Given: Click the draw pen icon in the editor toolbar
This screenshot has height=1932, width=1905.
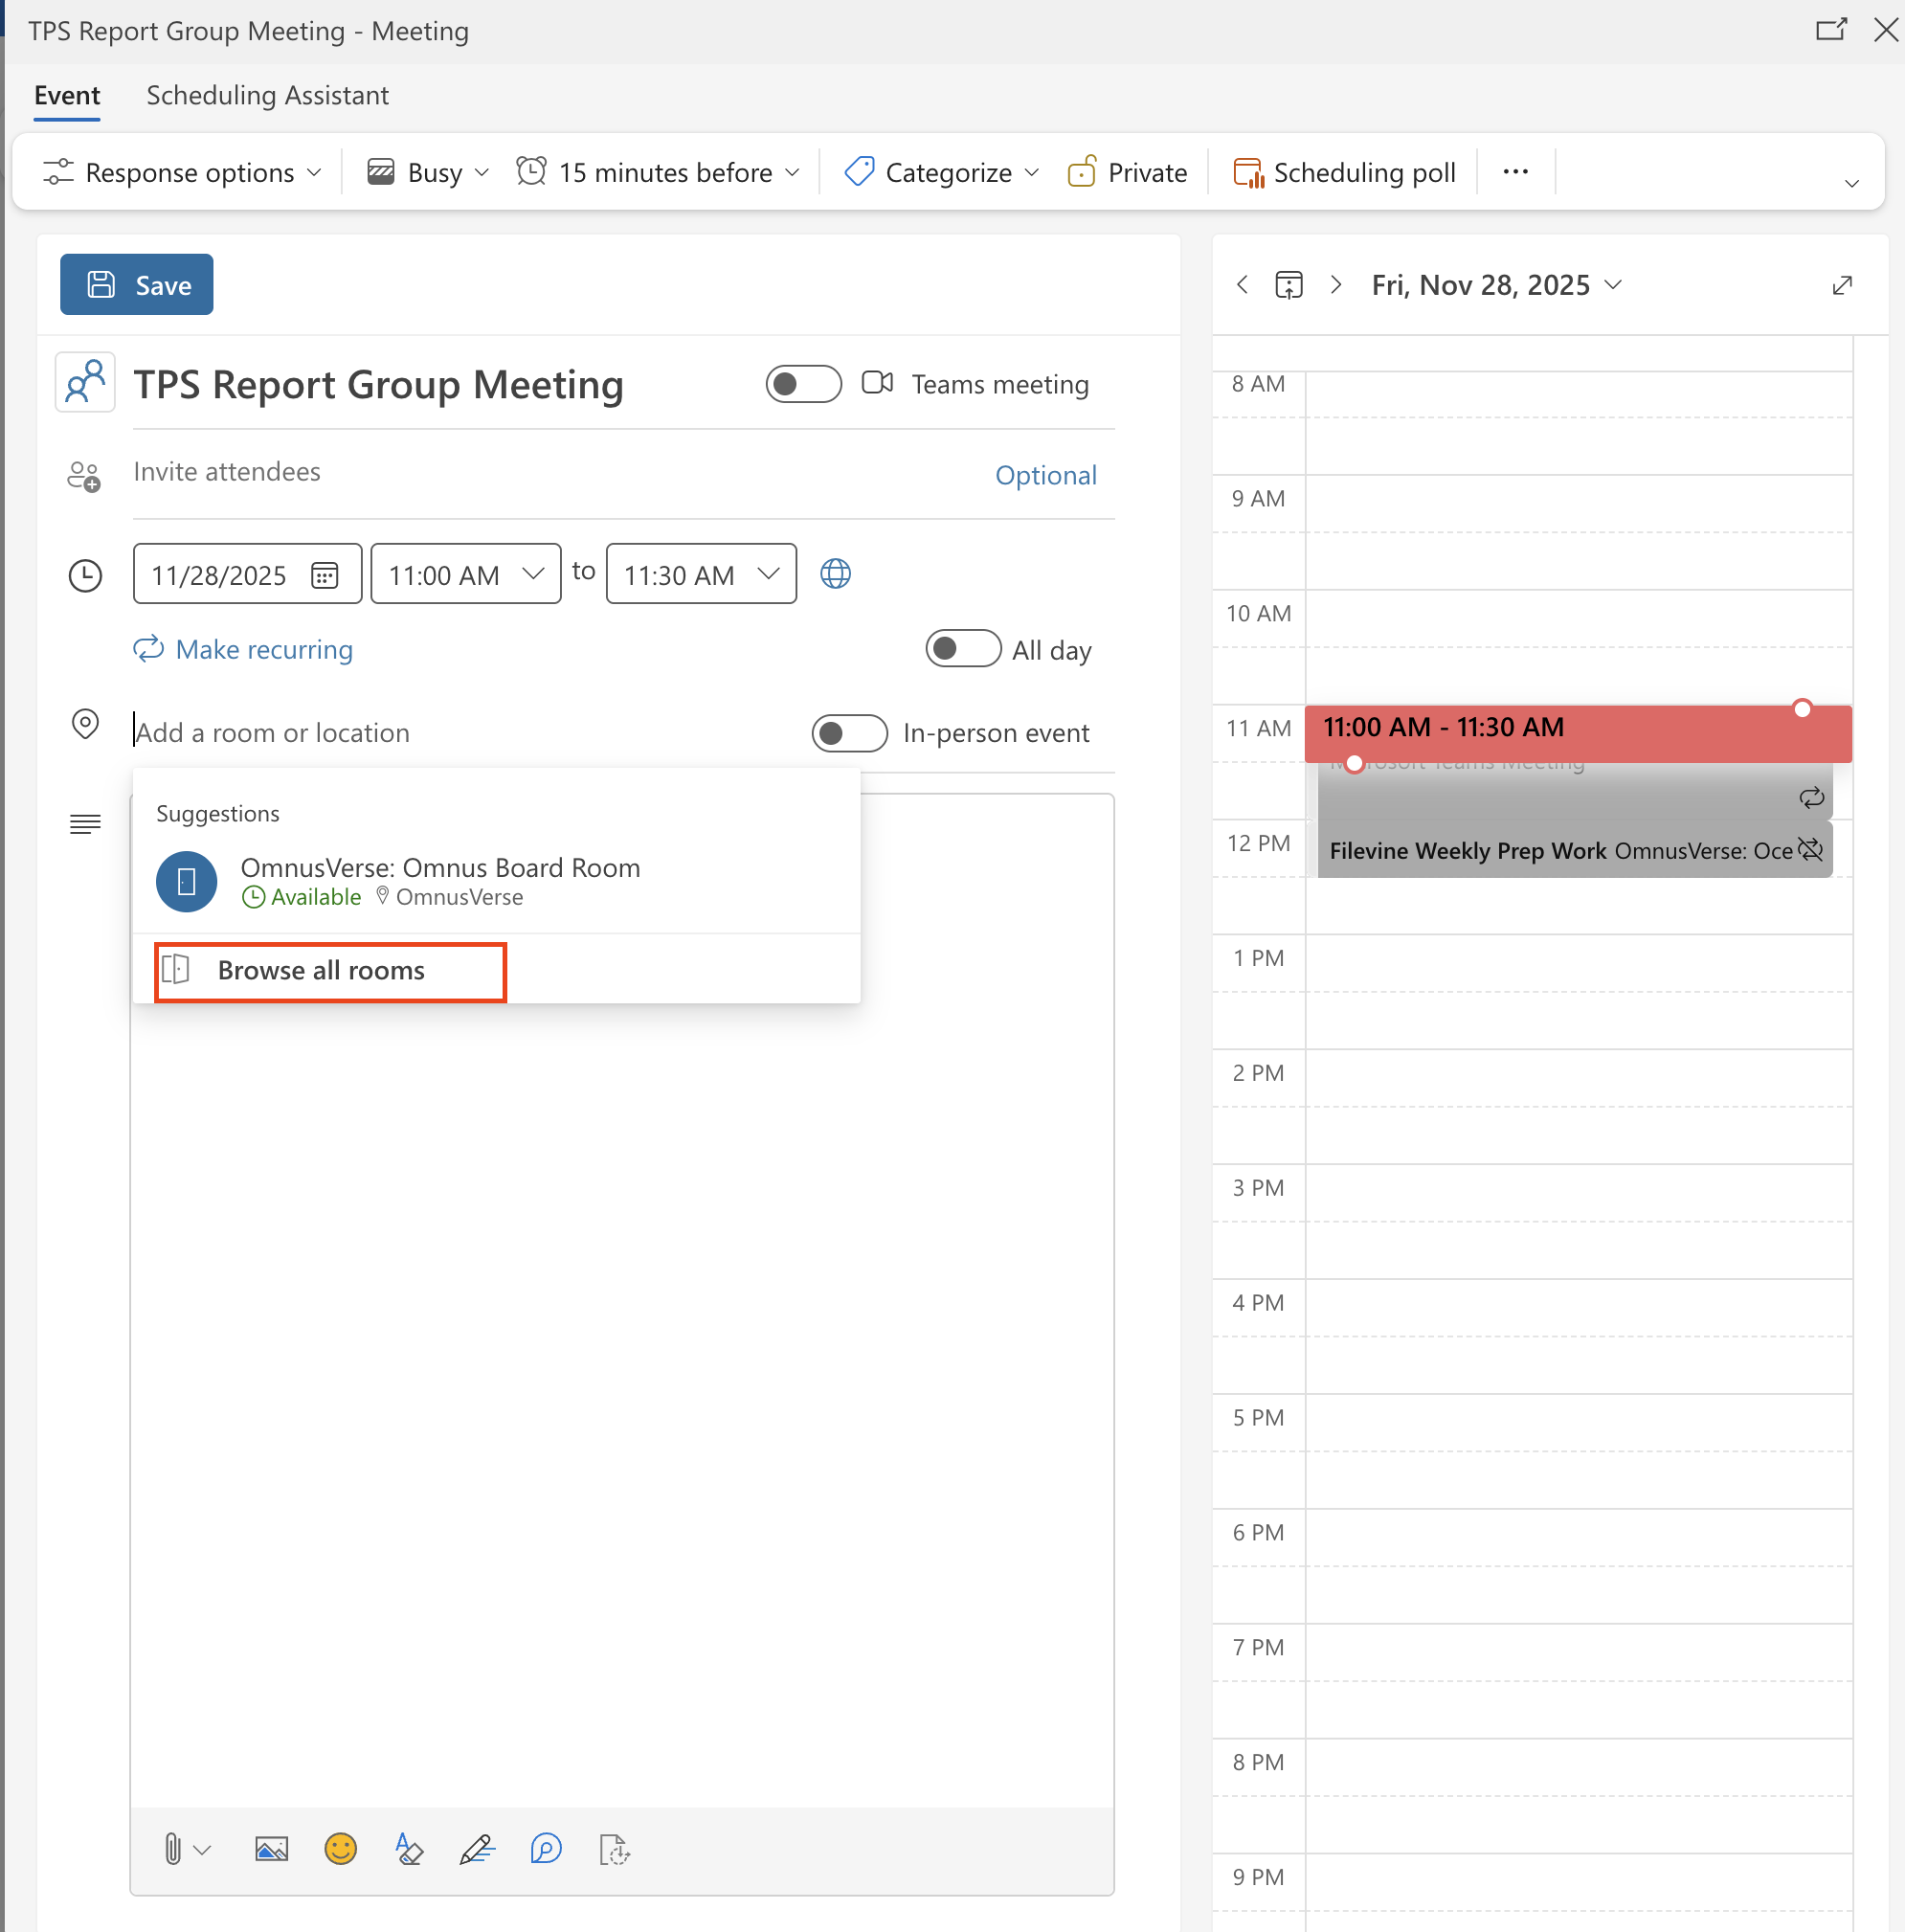Looking at the screenshot, I should pyautogui.click(x=477, y=1849).
